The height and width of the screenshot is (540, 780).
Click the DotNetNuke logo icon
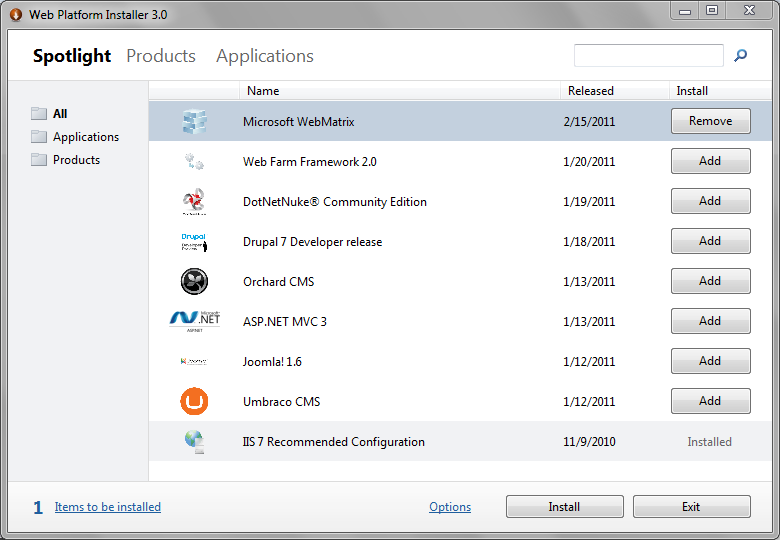coord(194,201)
